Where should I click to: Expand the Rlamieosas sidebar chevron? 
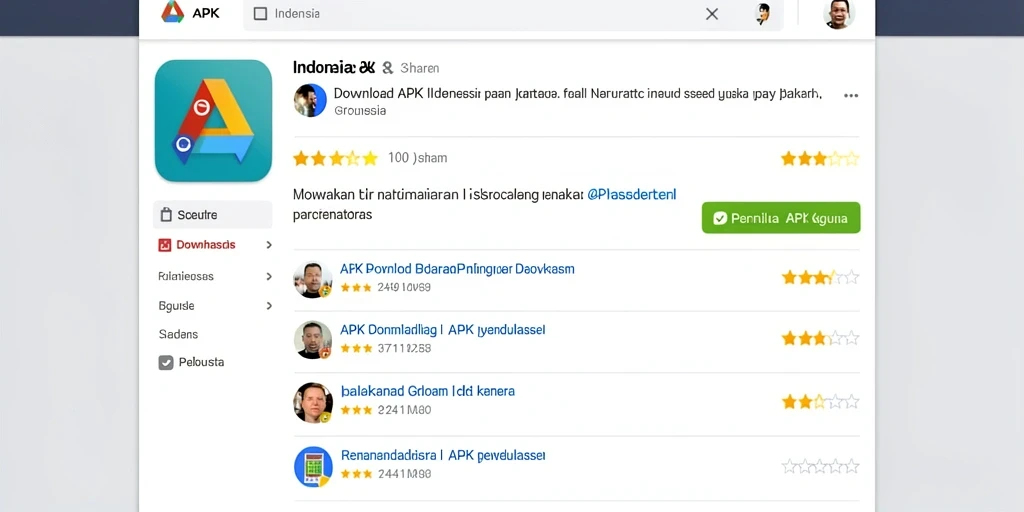(x=268, y=276)
